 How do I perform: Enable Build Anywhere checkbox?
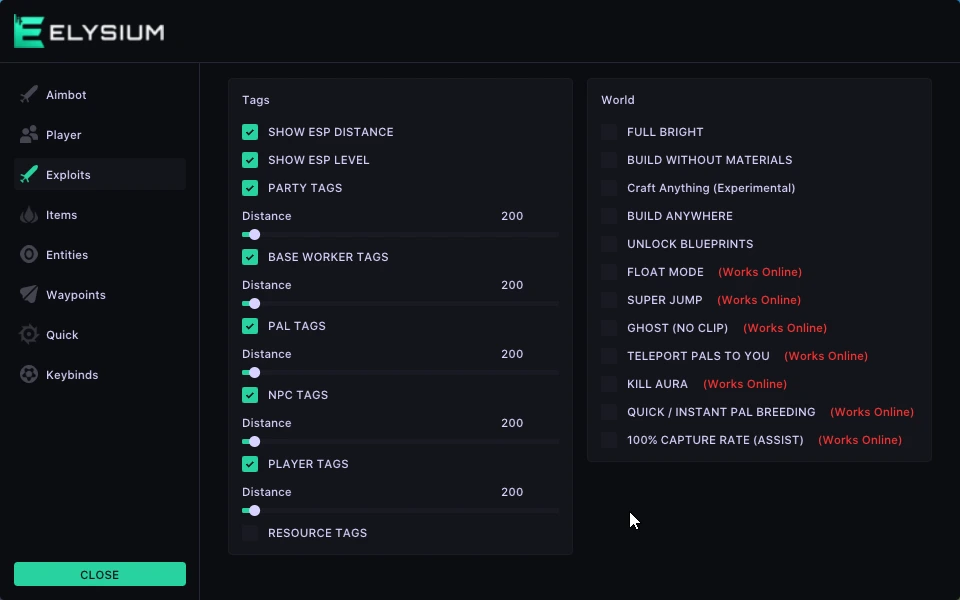pos(609,216)
